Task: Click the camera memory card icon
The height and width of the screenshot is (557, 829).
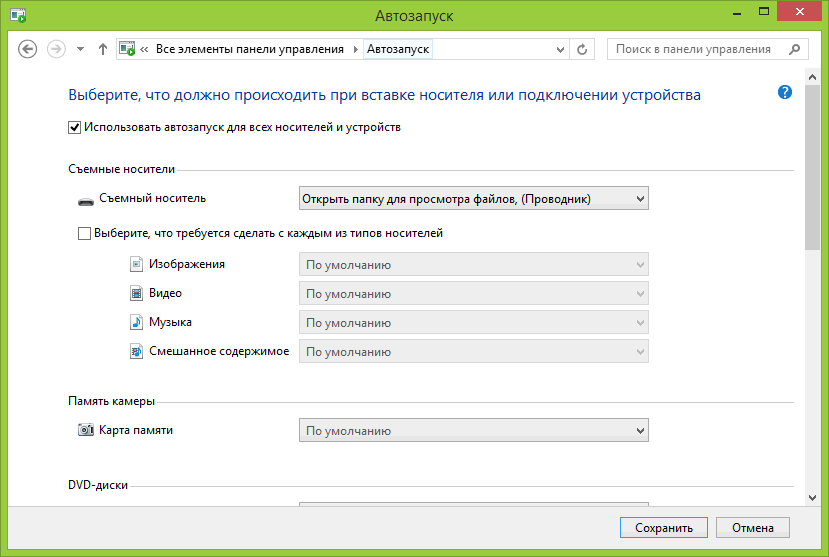Action: pos(85,430)
